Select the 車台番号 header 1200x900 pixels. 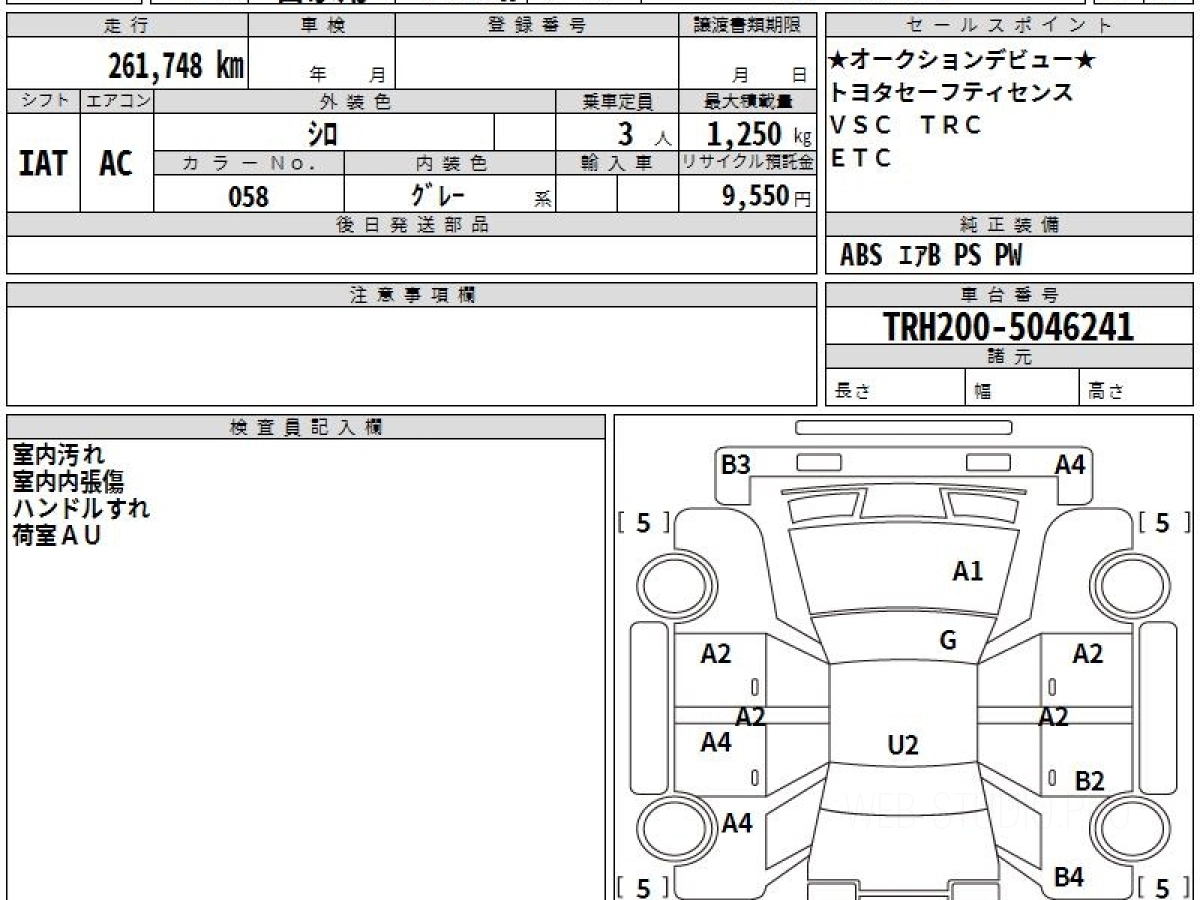[1009, 295]
